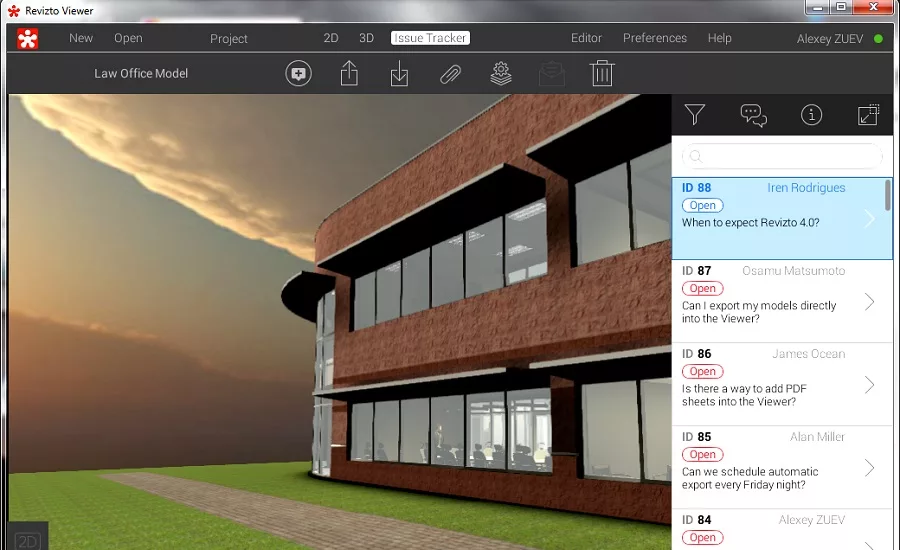Expand issue ID 88 with its chevron
Viewport: 900px width, 550px height.
point(870,219)
